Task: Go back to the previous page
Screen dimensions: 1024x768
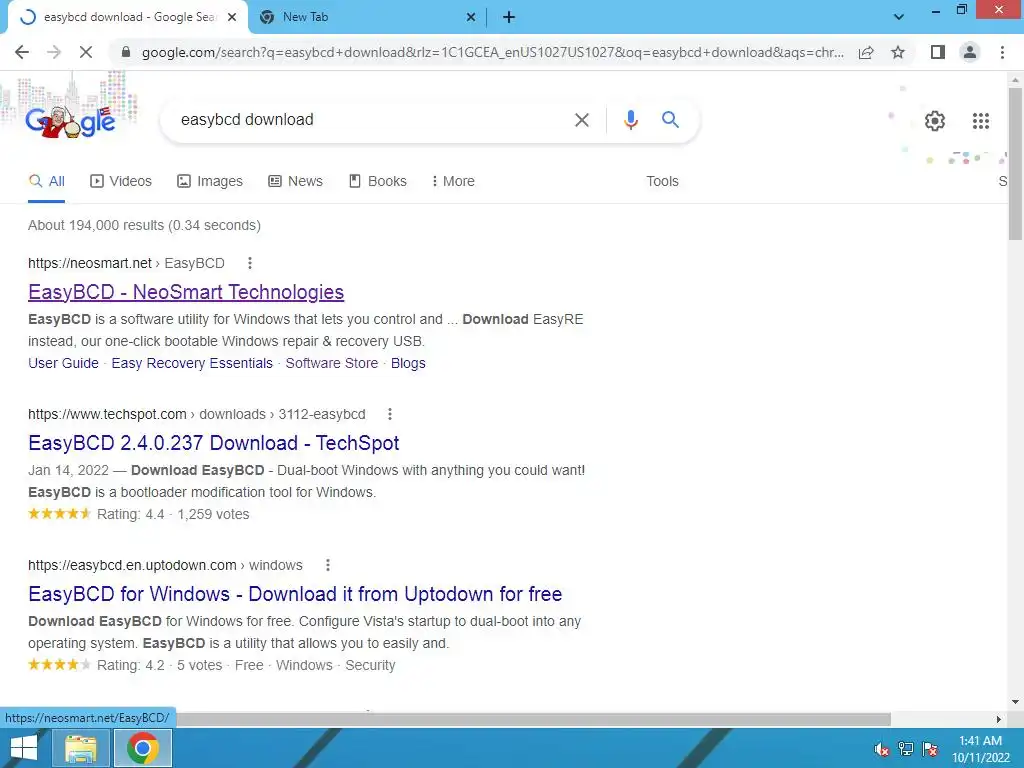Action: point(22,52)
